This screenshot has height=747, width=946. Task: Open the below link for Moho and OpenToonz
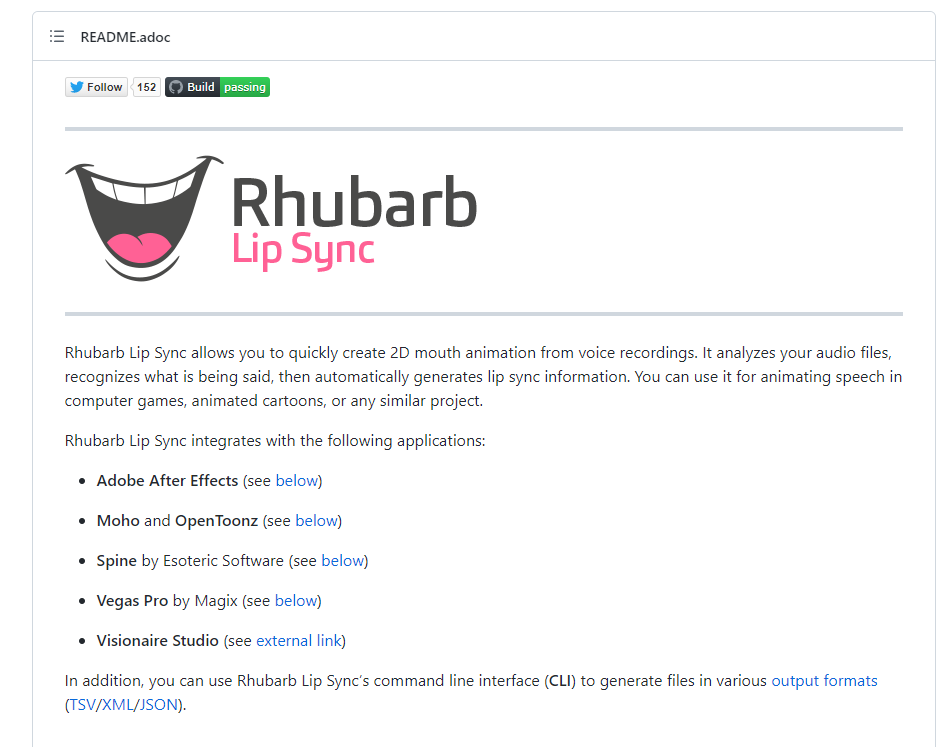pos(316,521)
